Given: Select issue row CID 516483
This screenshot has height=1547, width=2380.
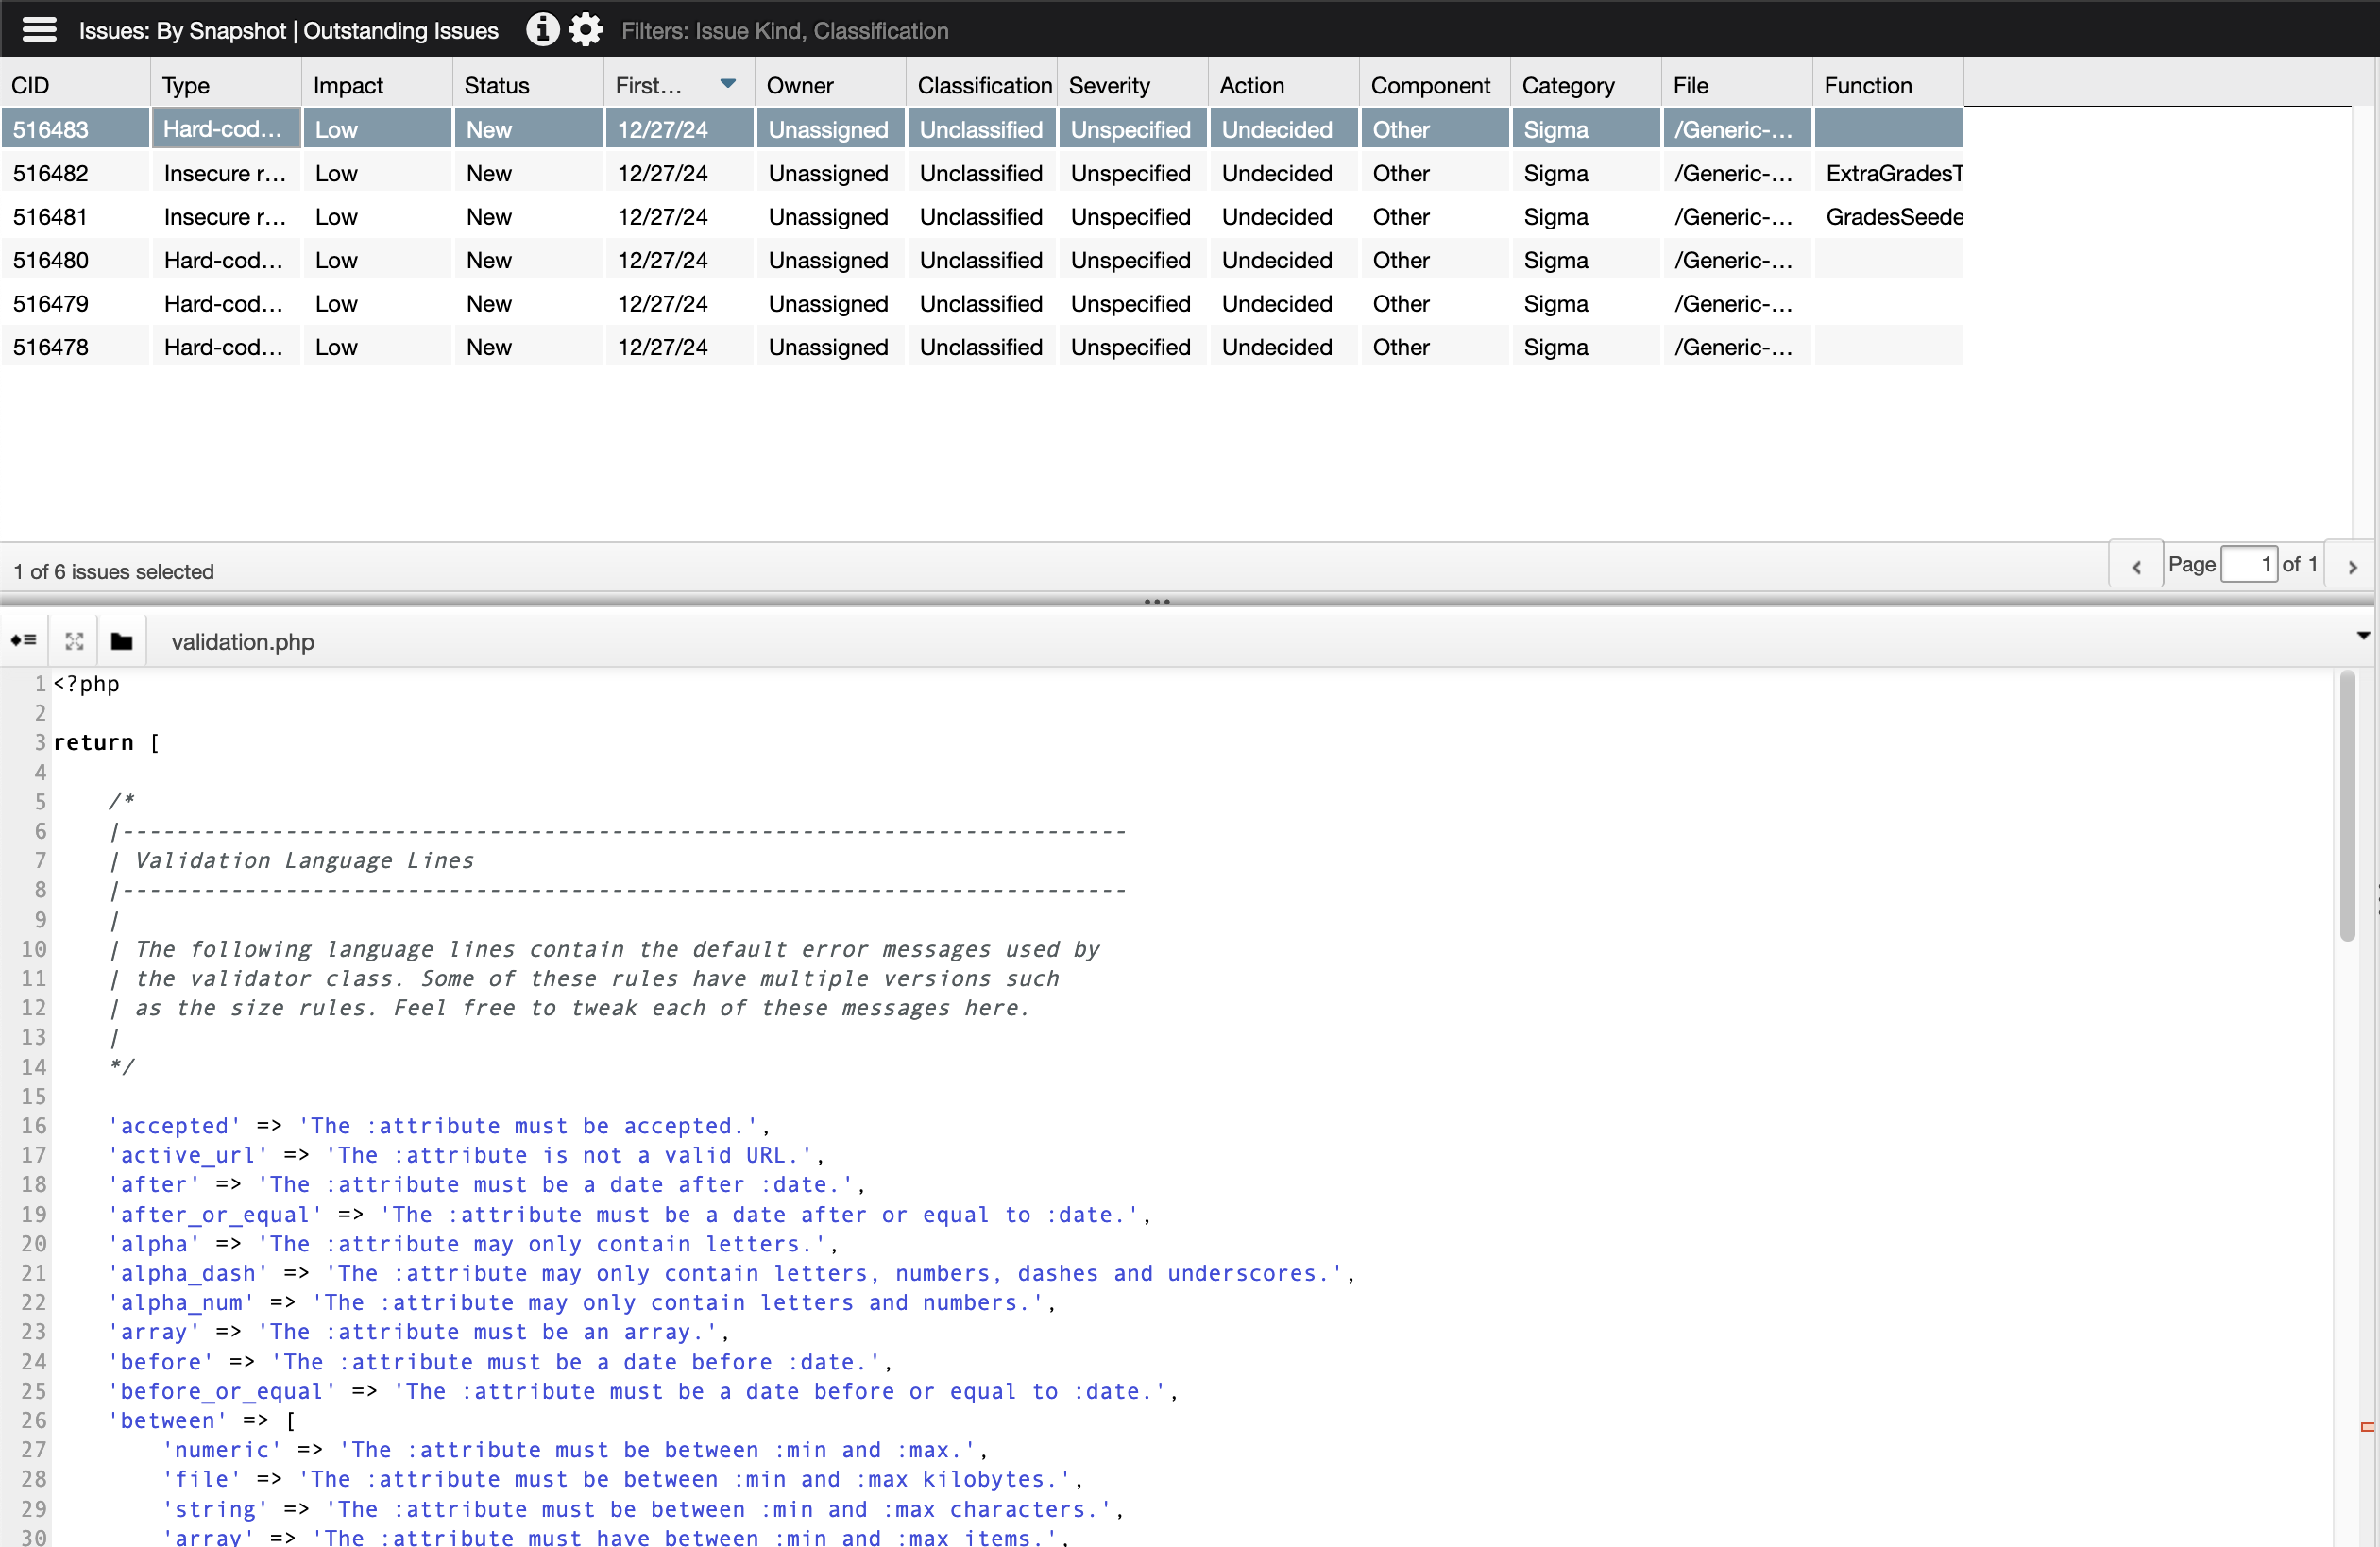Looking at the screenshot, I should click(x=982, y=129).
